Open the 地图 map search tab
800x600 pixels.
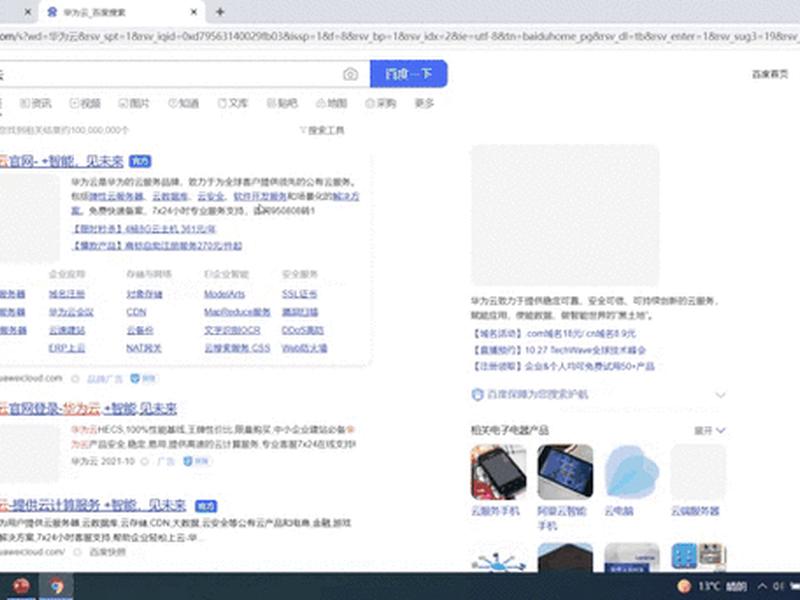coord(332,104)
